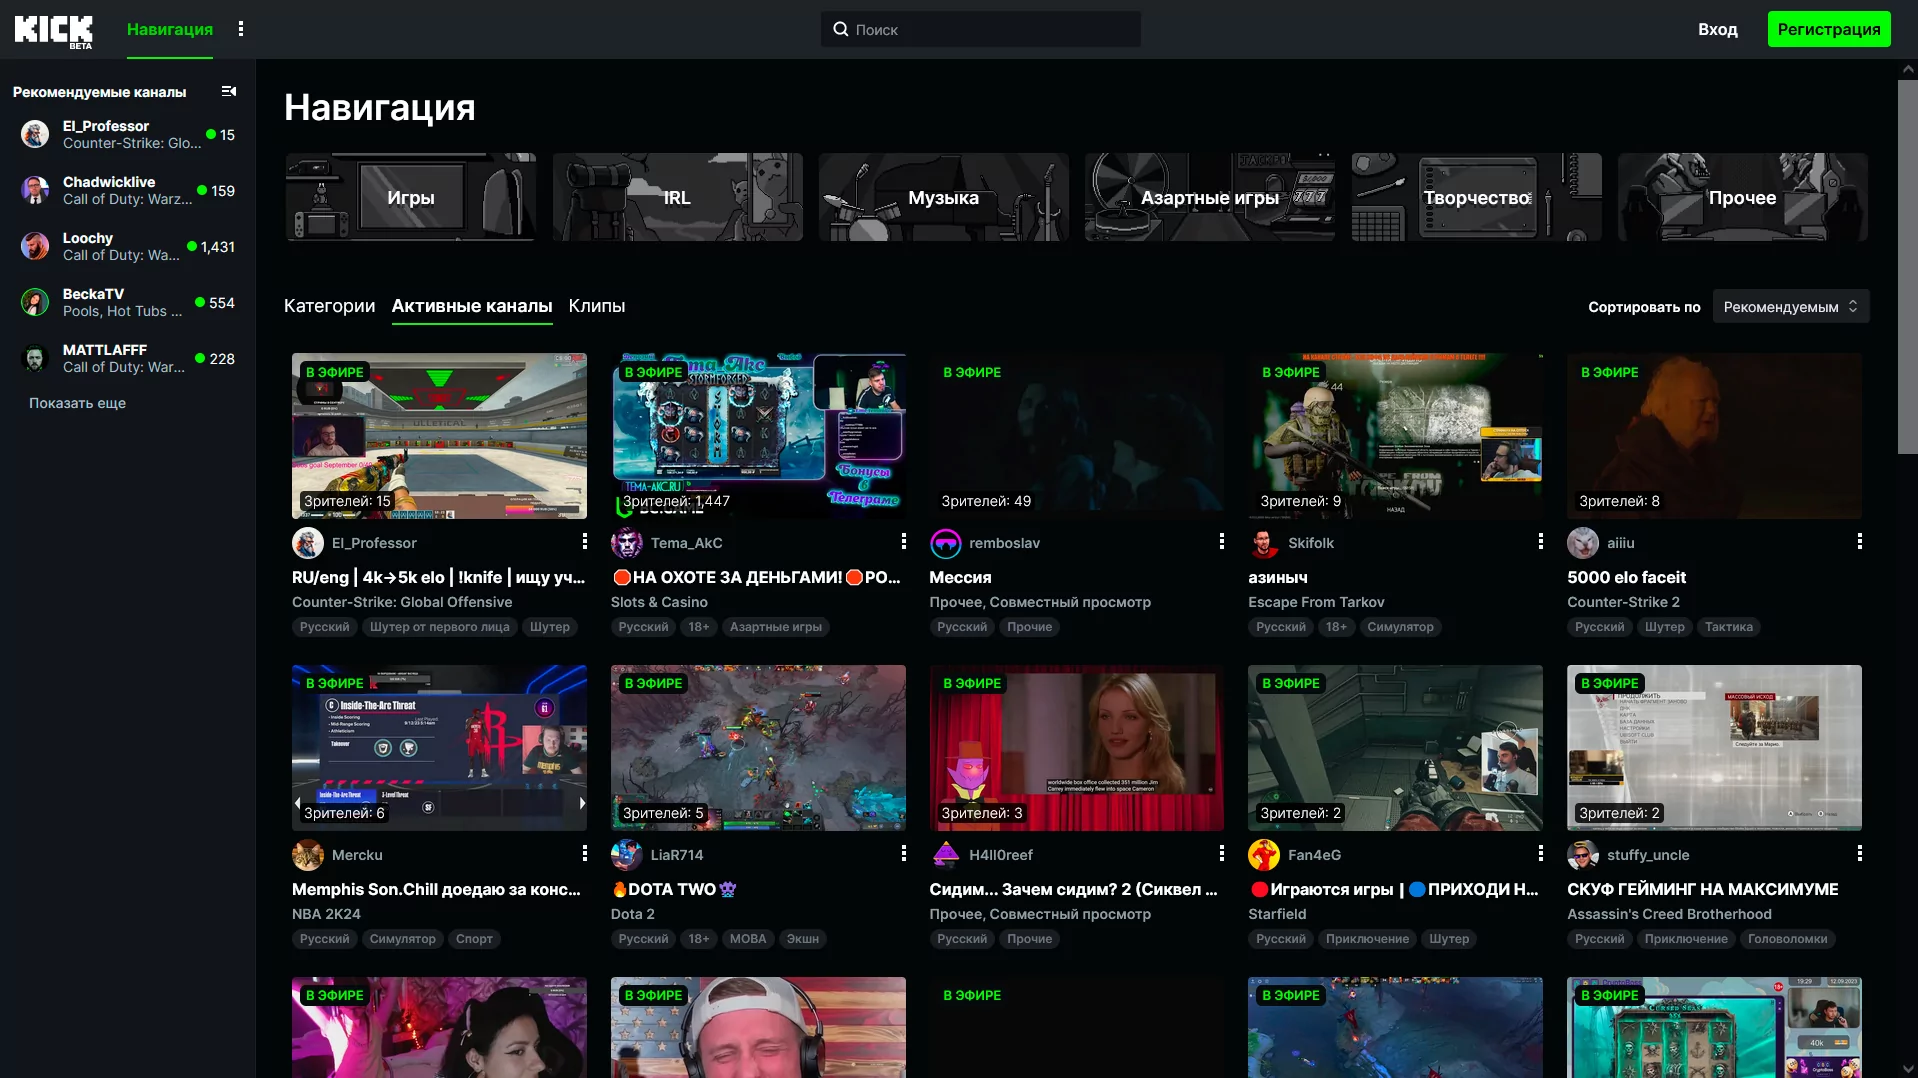1918x1078 pixels.
Task: Browse the IRL category tile
Action: [x=677, y=197]
